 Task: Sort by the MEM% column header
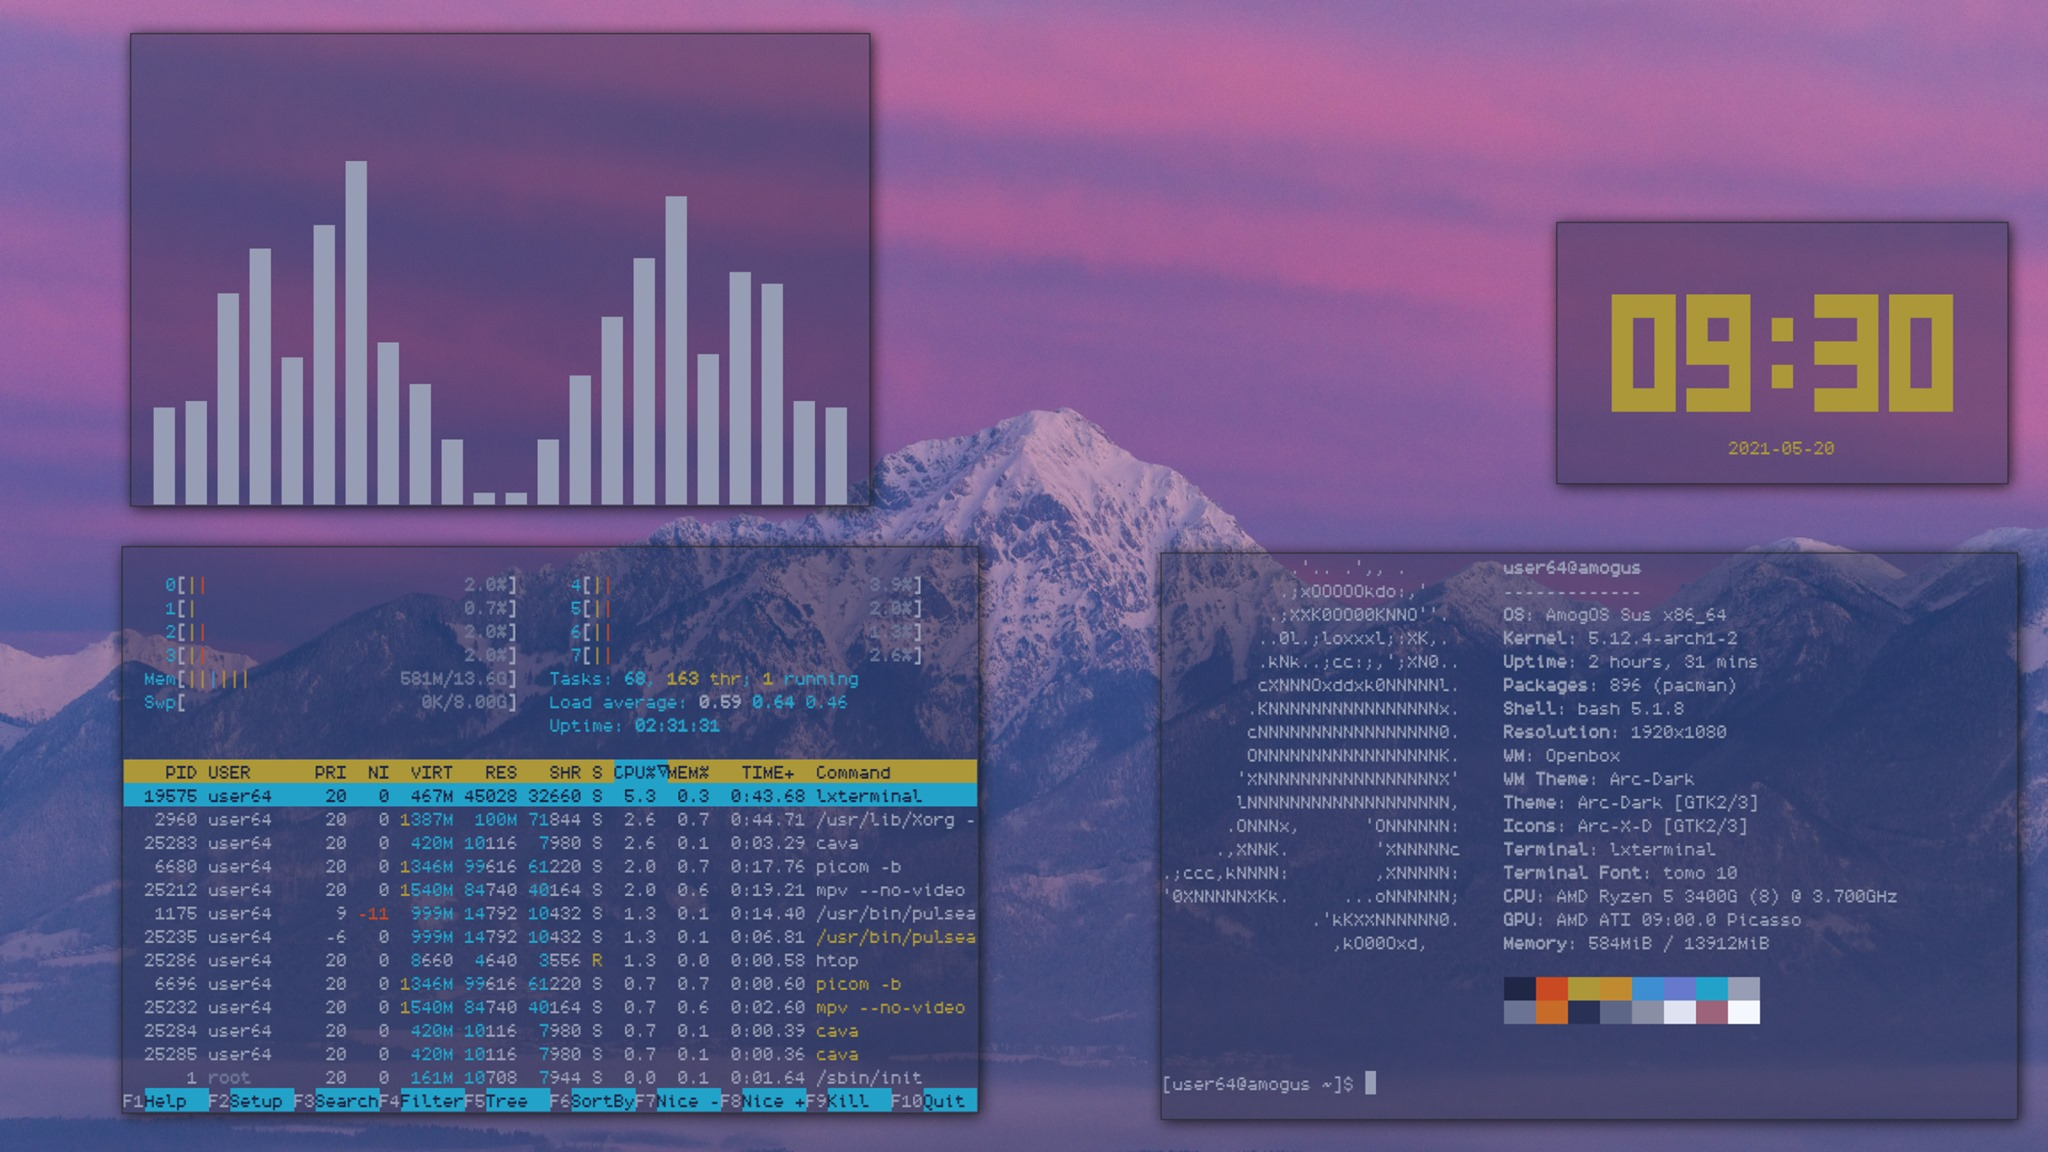(688, 772)
